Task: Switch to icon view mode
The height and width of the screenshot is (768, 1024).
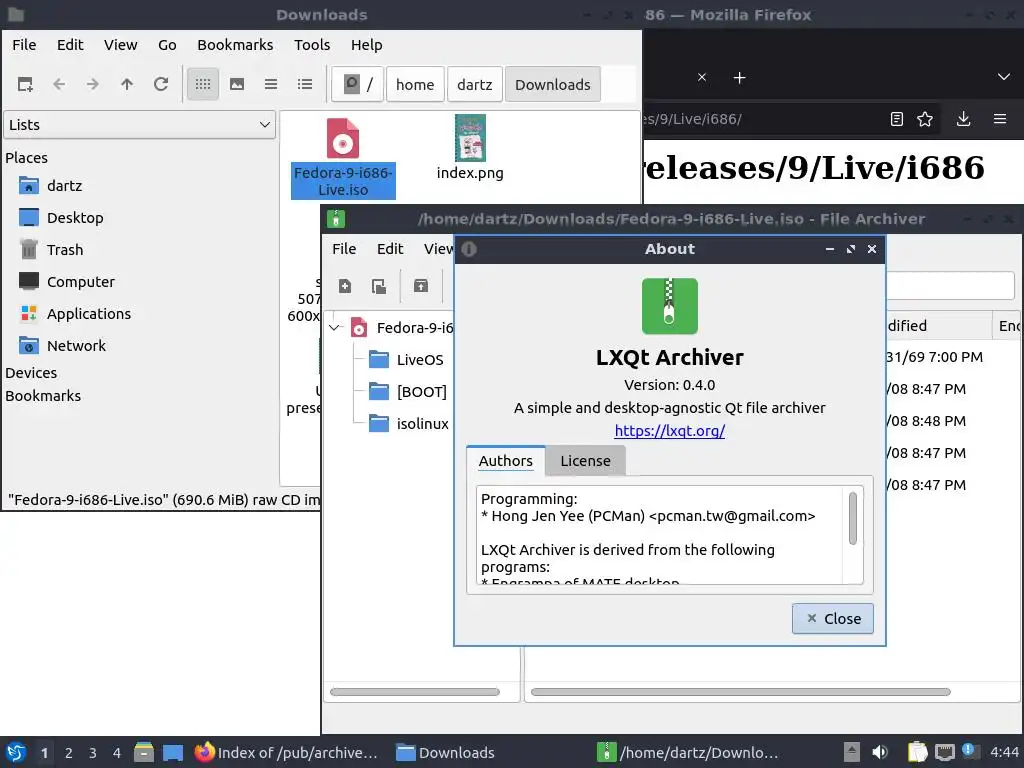Action: (x=203, y=84)
